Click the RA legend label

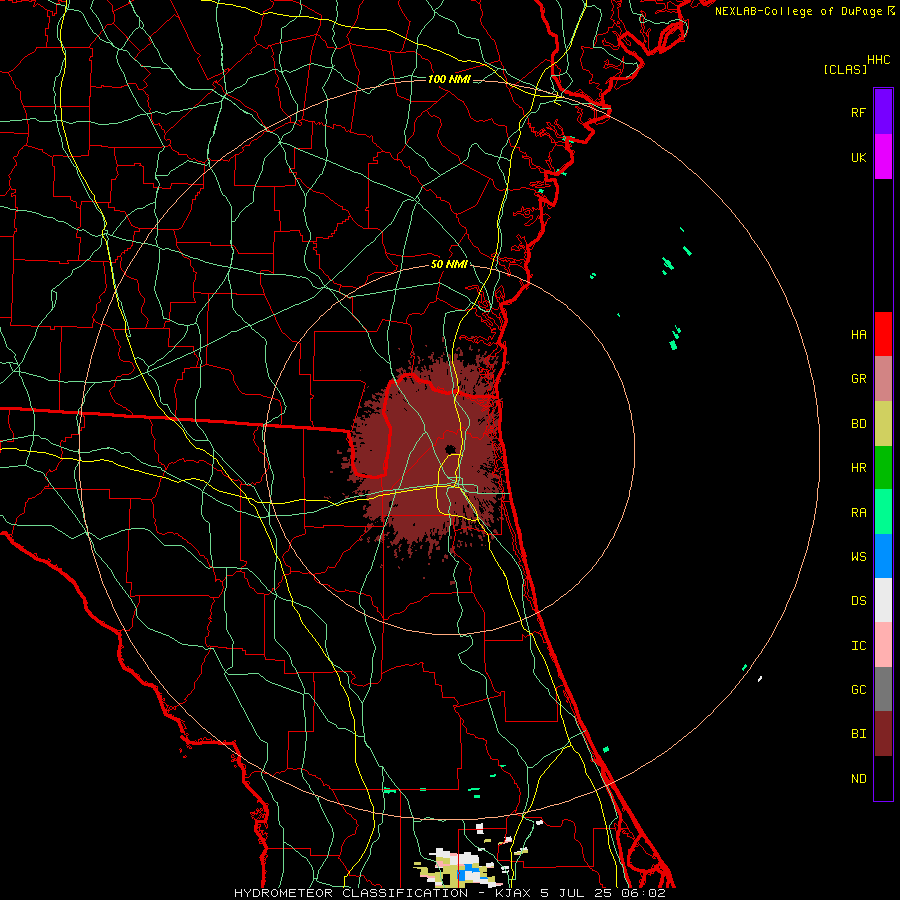pos(858,513)
